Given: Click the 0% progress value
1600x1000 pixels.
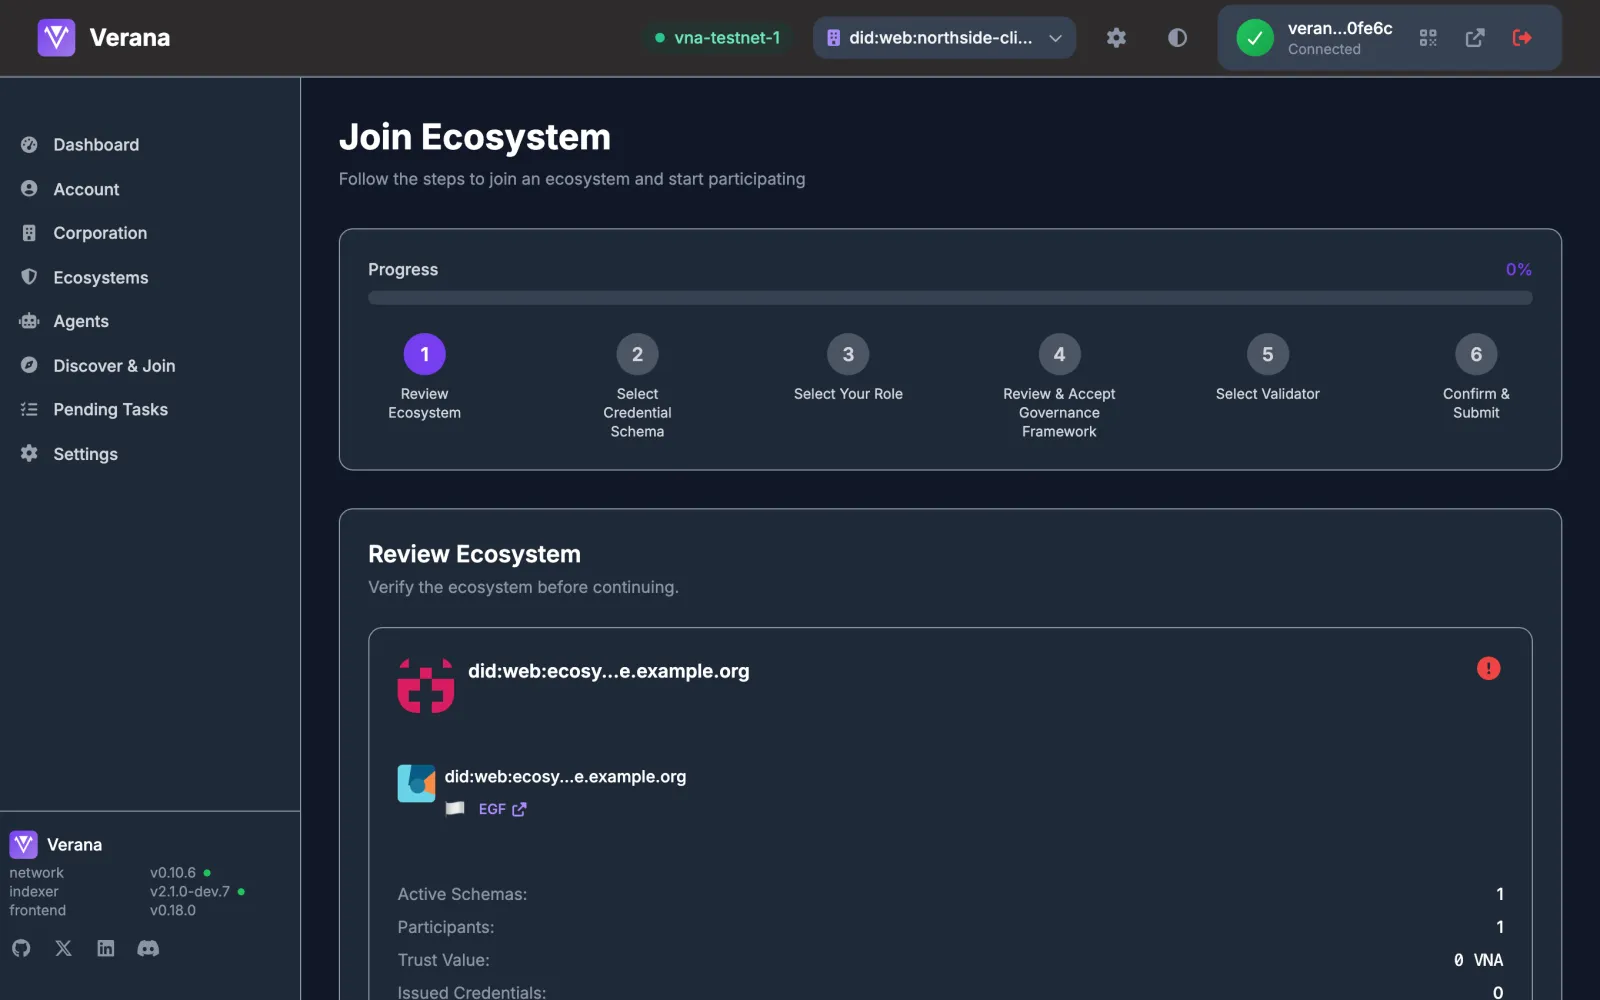Looking at the screenshot, I should click(x=1518, y=269).
